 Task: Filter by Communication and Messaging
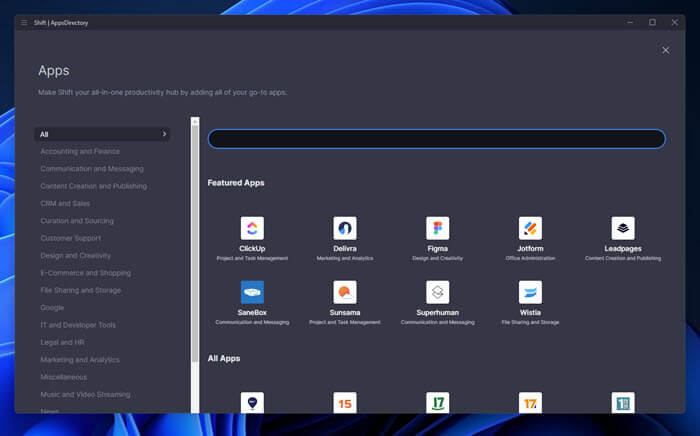92,169
